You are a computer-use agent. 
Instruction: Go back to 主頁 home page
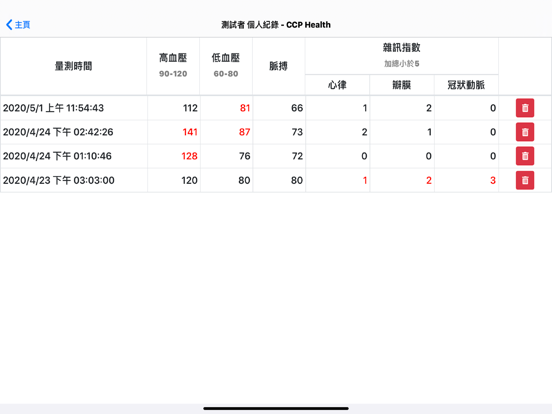click(18, 25)
